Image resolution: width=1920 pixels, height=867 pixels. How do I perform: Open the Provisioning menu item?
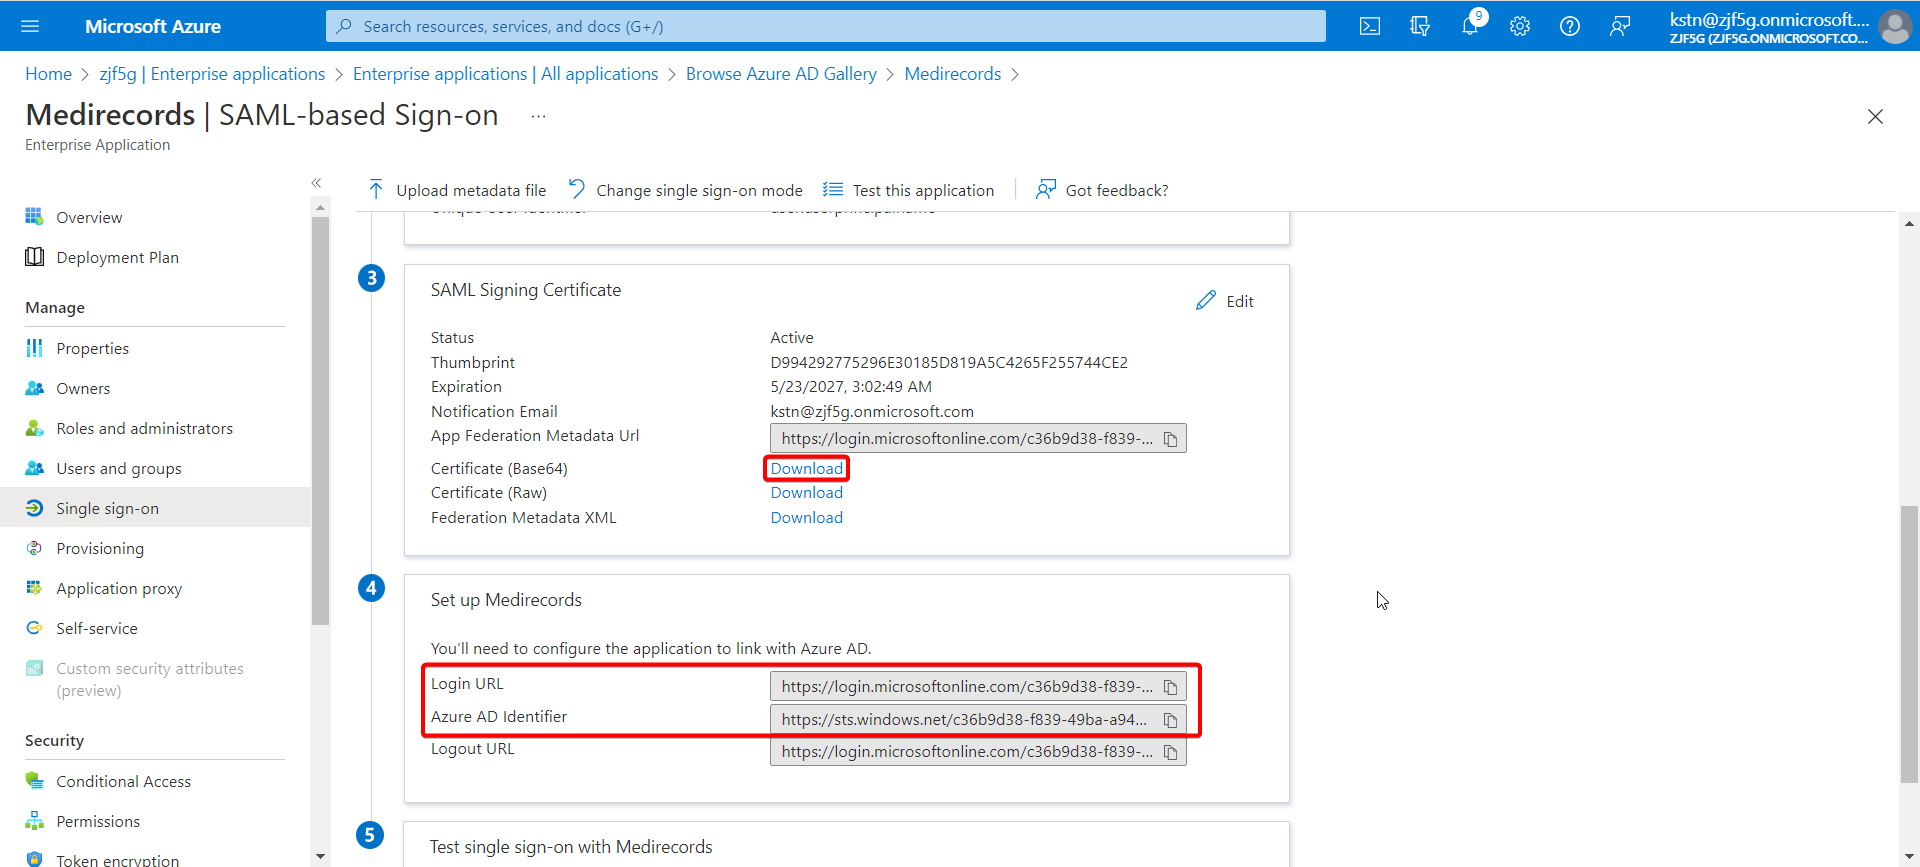pyautogui.click(x=100, y=548)
